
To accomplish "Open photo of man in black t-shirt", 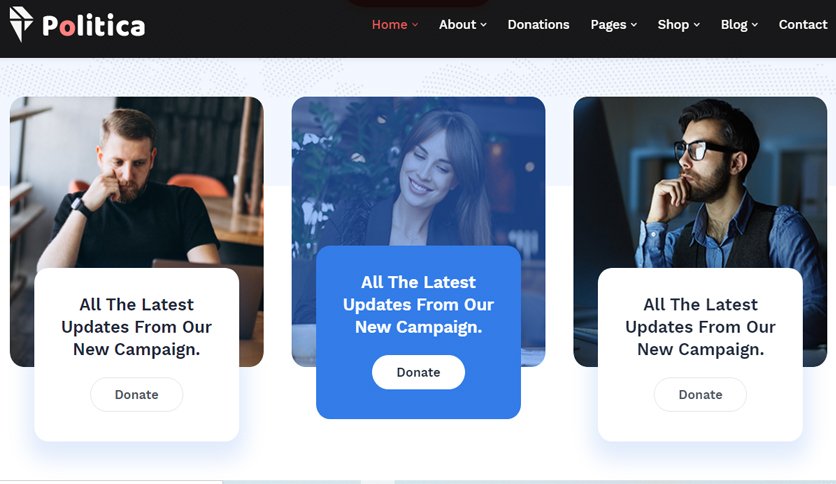I will pyautogui.click(x=136, y=181).
